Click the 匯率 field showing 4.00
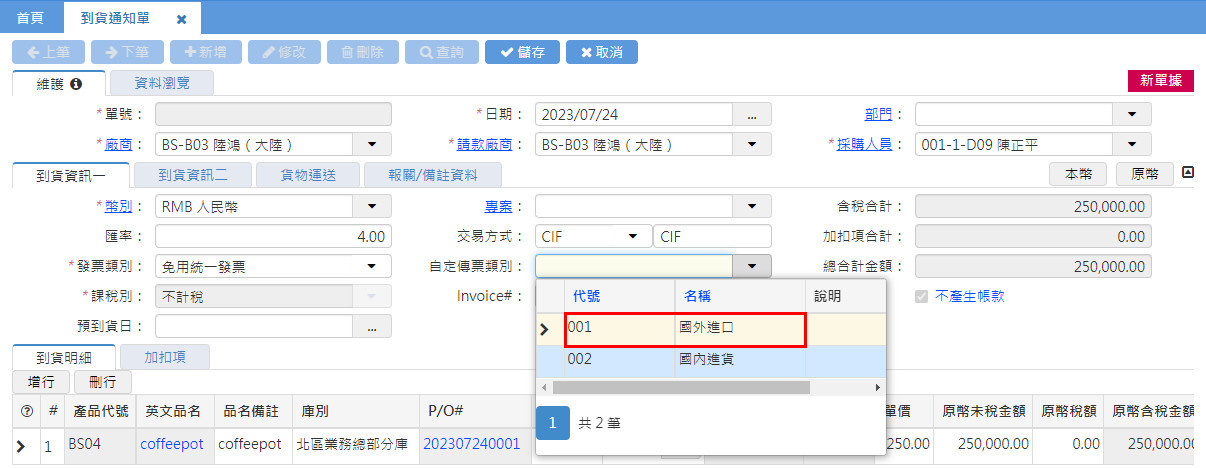 (273, 237)
